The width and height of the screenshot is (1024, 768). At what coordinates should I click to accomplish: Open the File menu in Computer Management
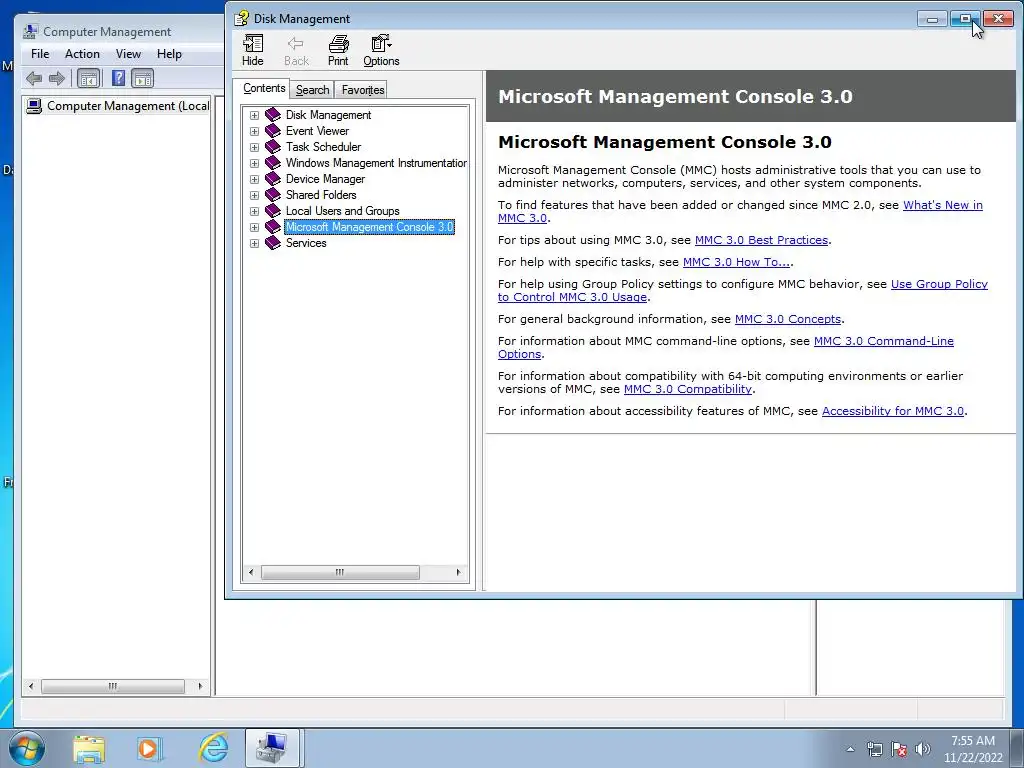tap(40, 54)
